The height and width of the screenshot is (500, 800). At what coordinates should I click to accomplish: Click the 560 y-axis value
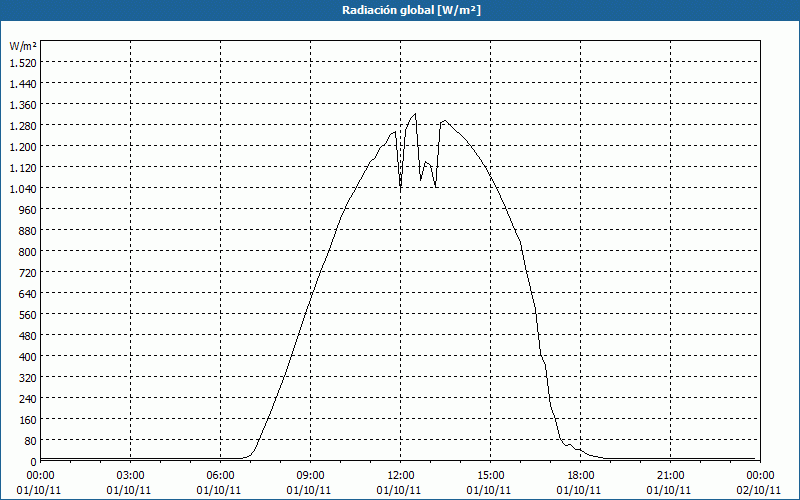[x=29, y=315]
